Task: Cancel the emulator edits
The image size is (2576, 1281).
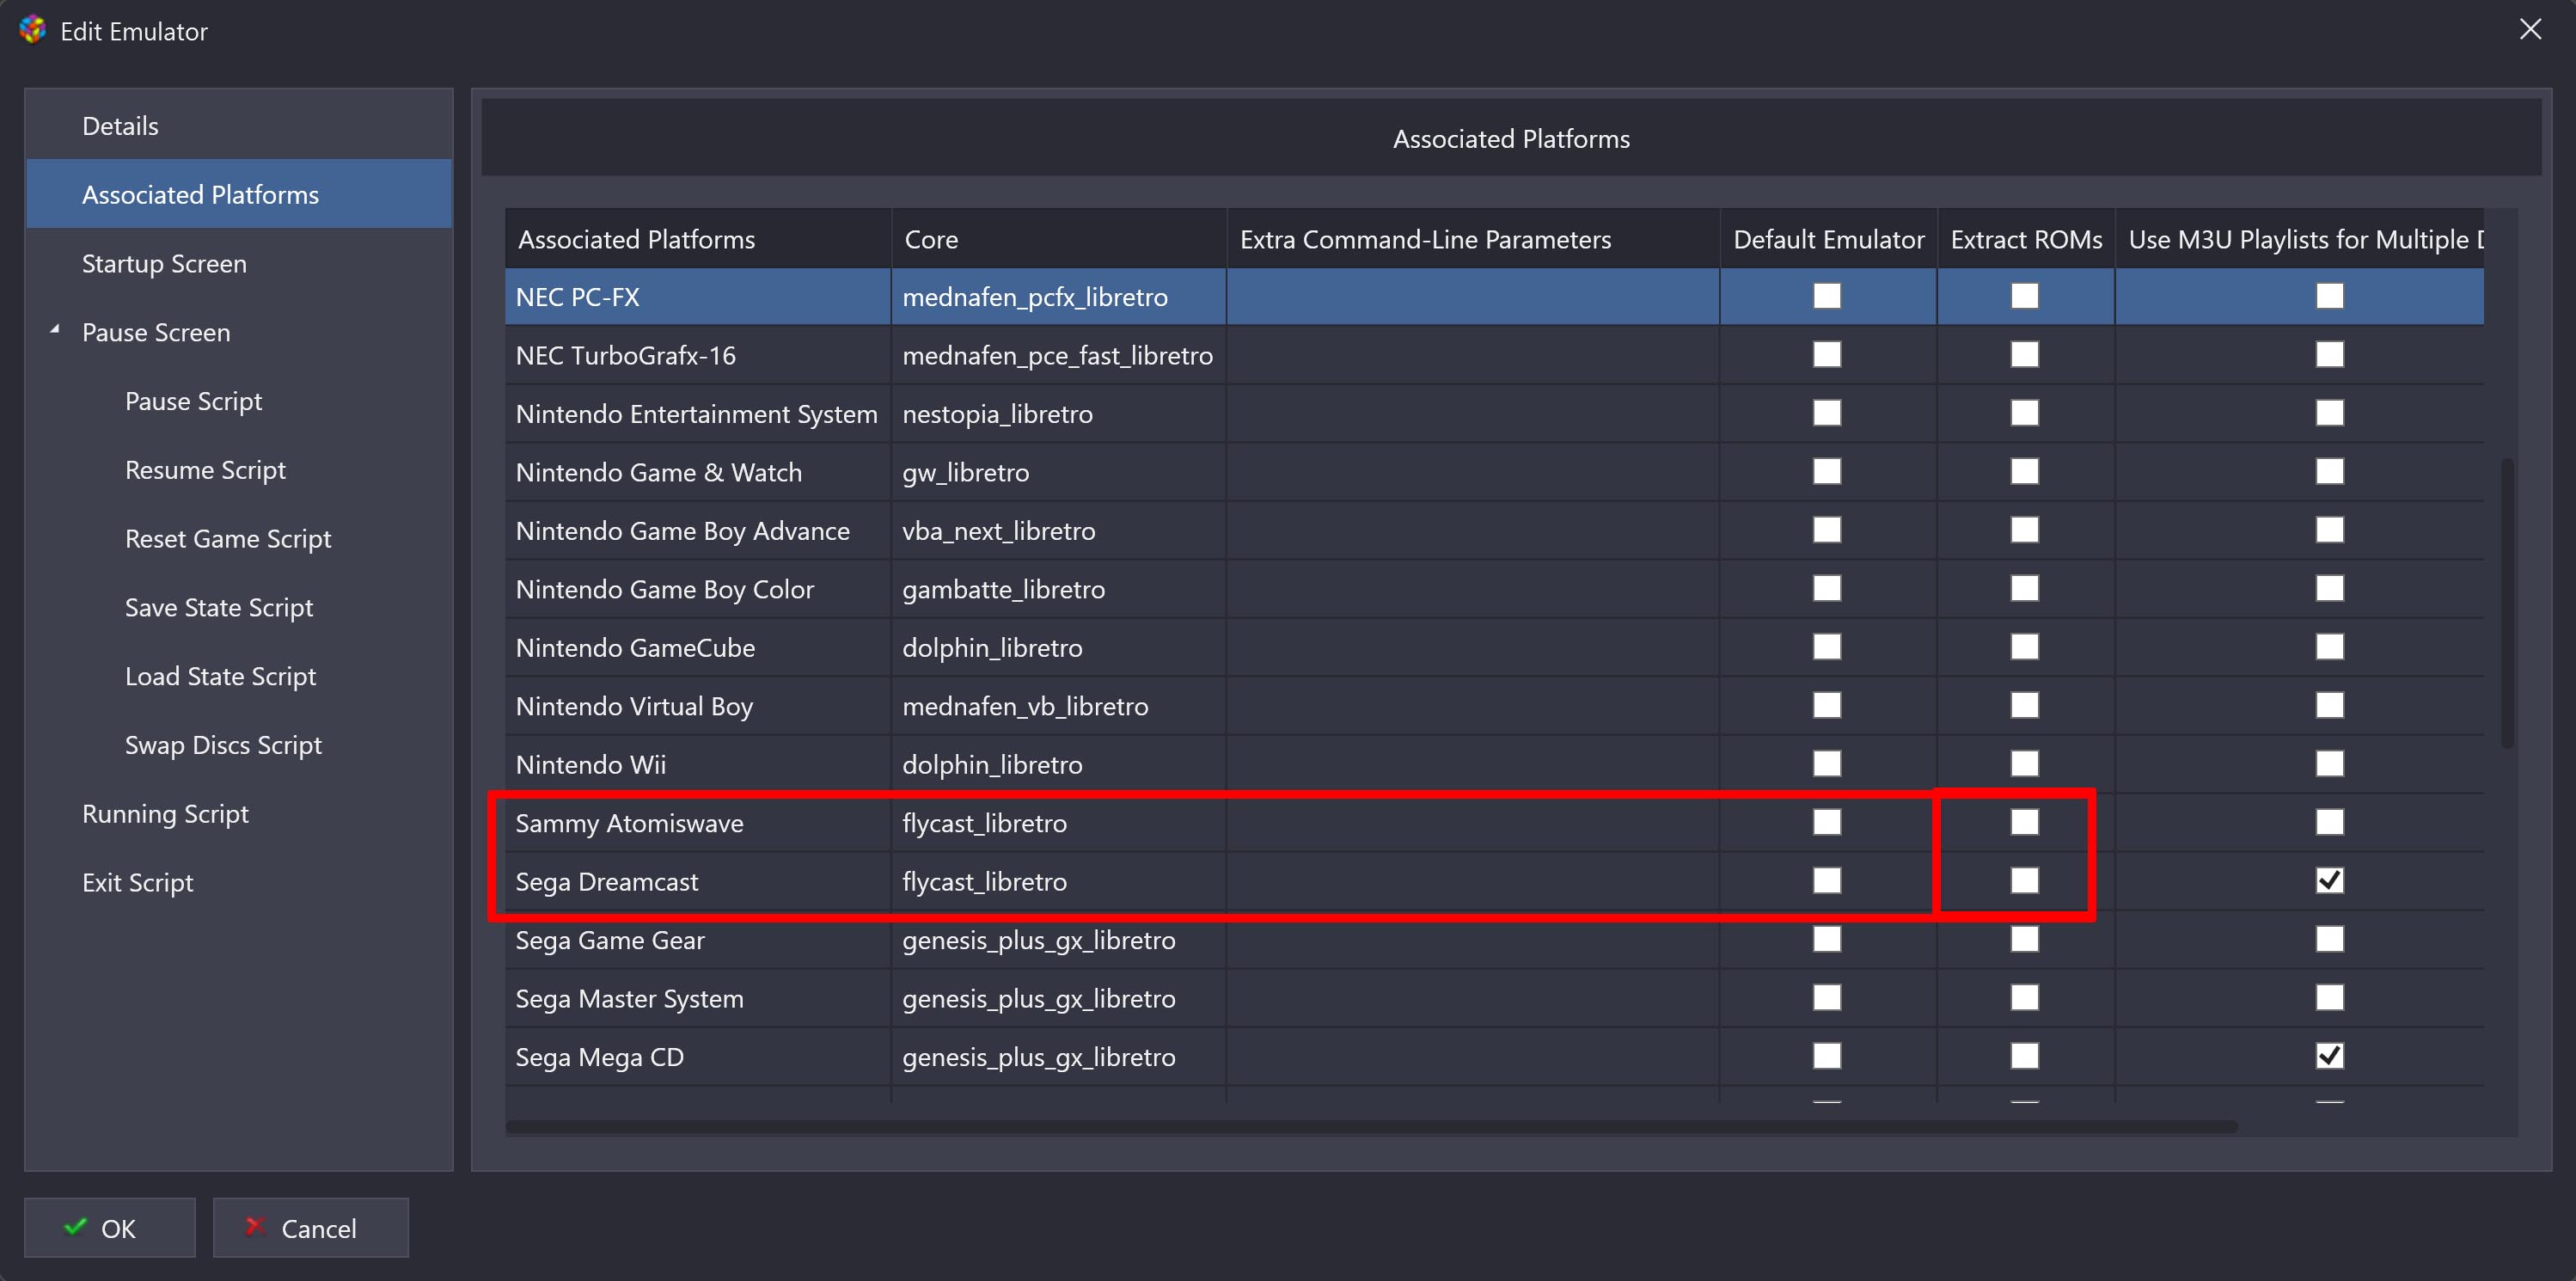Action: [311, 1227]
